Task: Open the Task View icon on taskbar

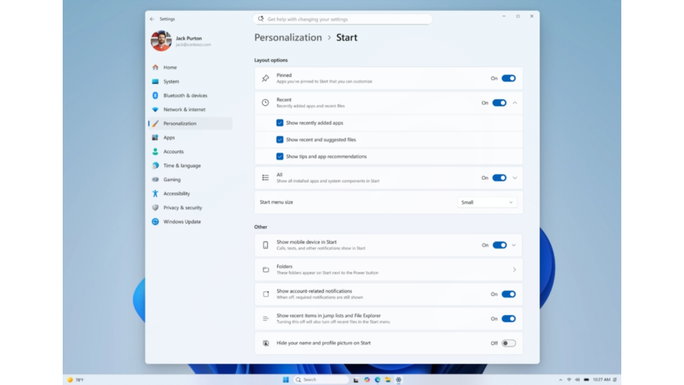Action: click(x=356, y=380)
